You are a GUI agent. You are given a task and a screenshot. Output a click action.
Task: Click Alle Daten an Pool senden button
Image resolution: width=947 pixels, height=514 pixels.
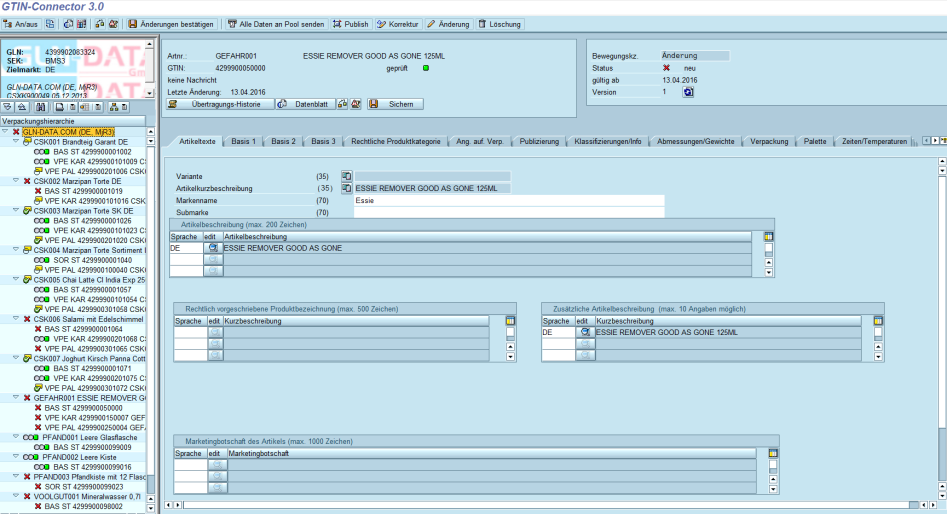[277, 24]
